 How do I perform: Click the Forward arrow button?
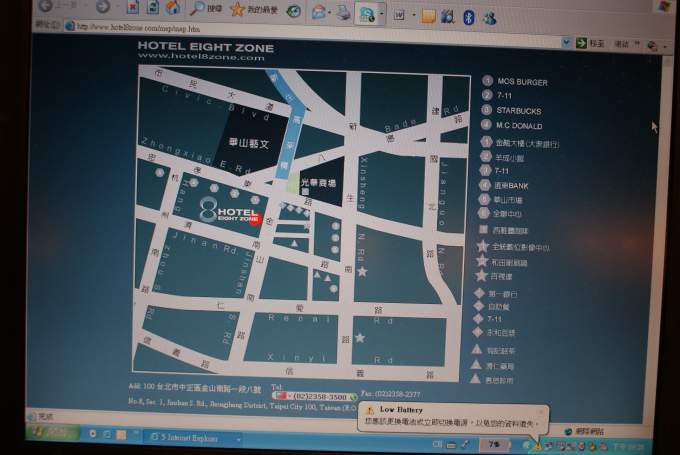[103, 7]
